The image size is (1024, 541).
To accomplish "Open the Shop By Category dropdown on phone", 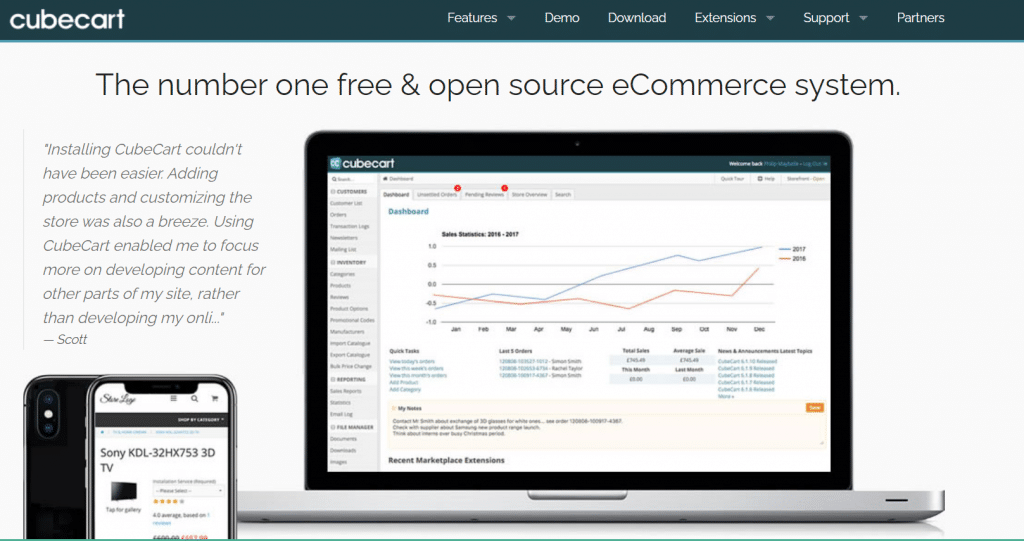I will (200, 419).
